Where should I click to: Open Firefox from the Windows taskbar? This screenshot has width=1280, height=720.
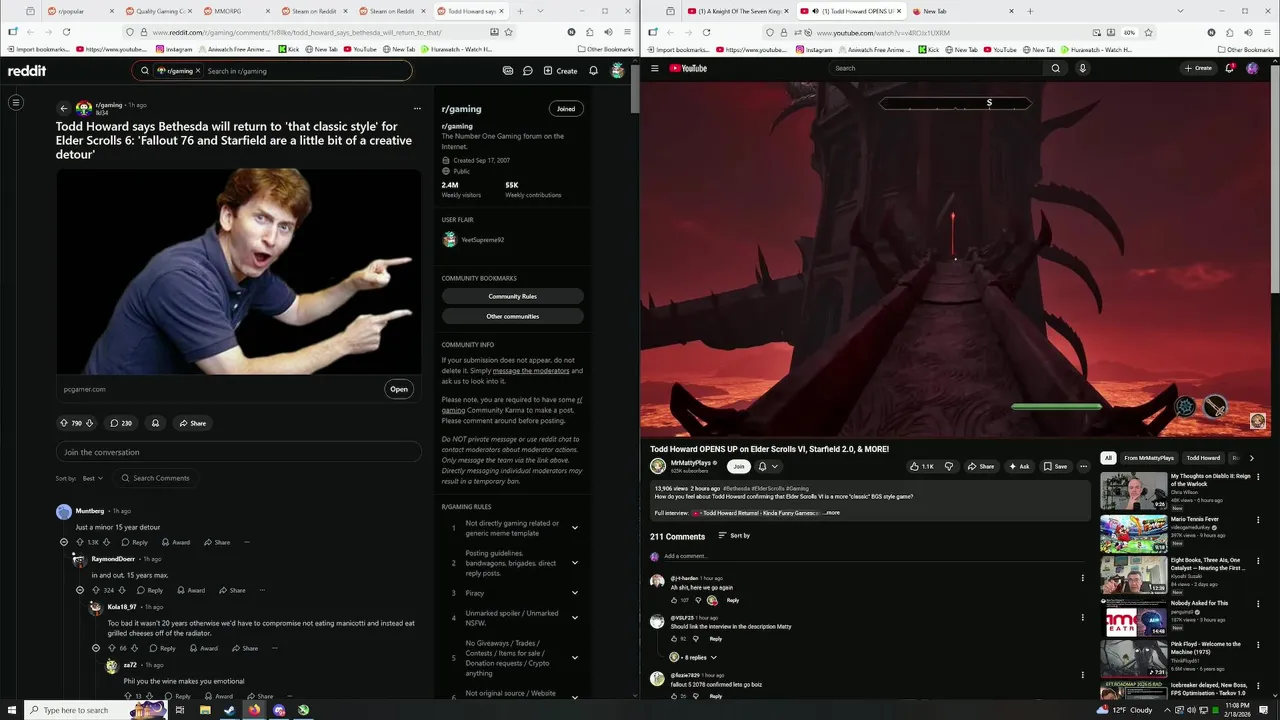[x=254, y=710]
